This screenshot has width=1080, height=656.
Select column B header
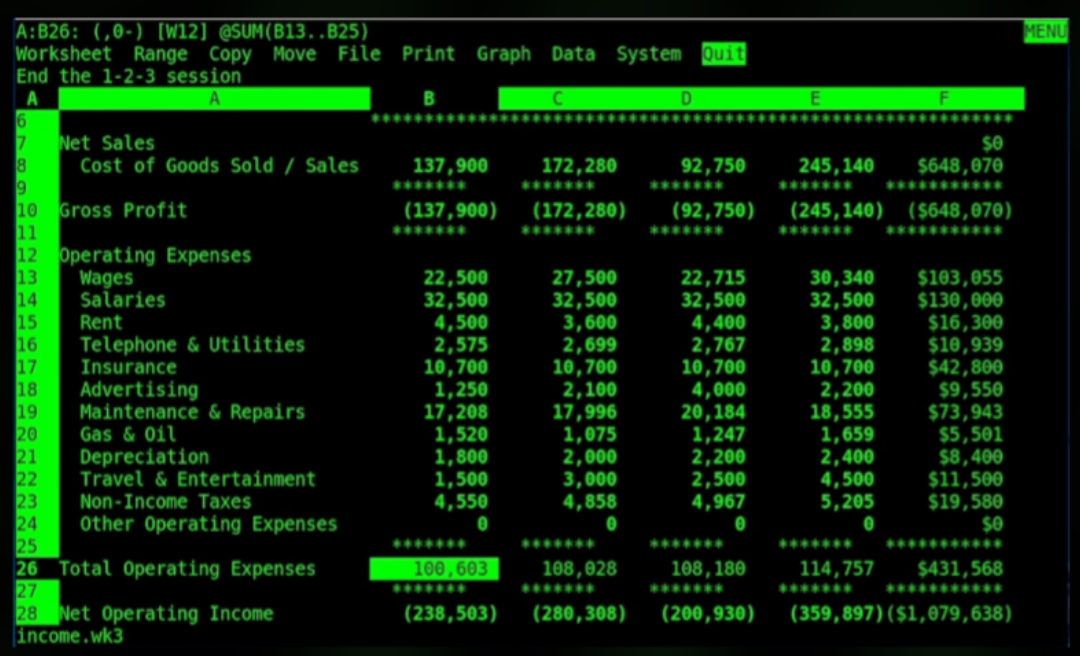tap(429, 98)
